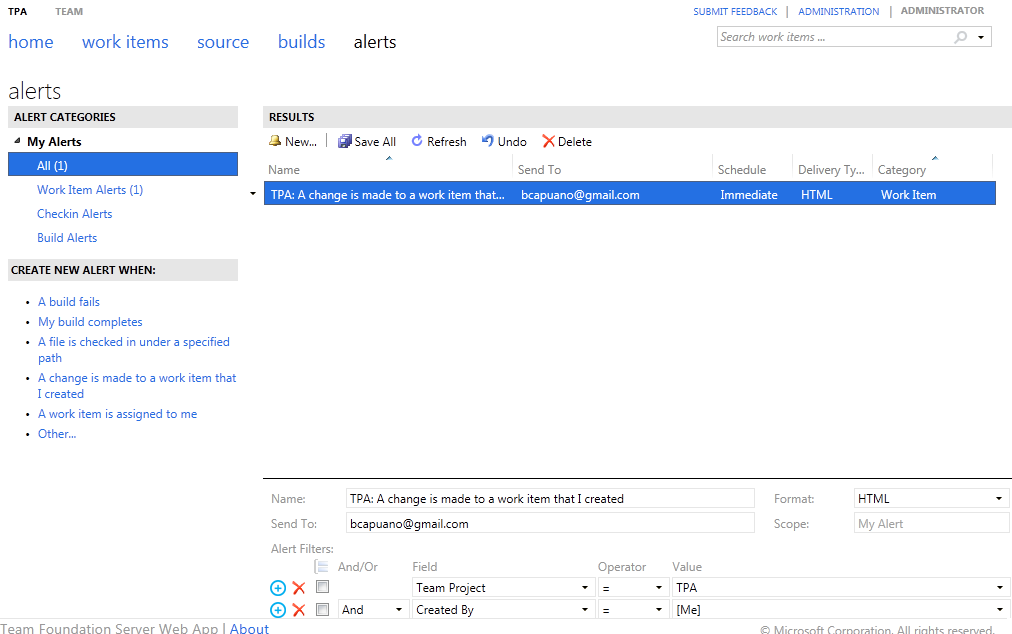Switch to the builds tab
The height and width of the screenshot is (634, 1012).
click(301, 42)
